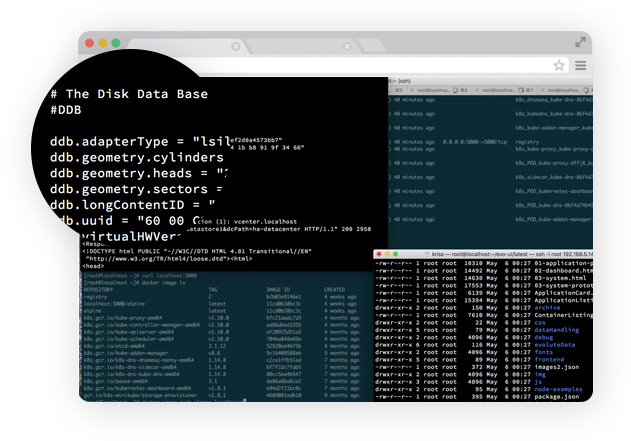
Task: Click the kriss terminal window title text
Action: pos(512,254)
